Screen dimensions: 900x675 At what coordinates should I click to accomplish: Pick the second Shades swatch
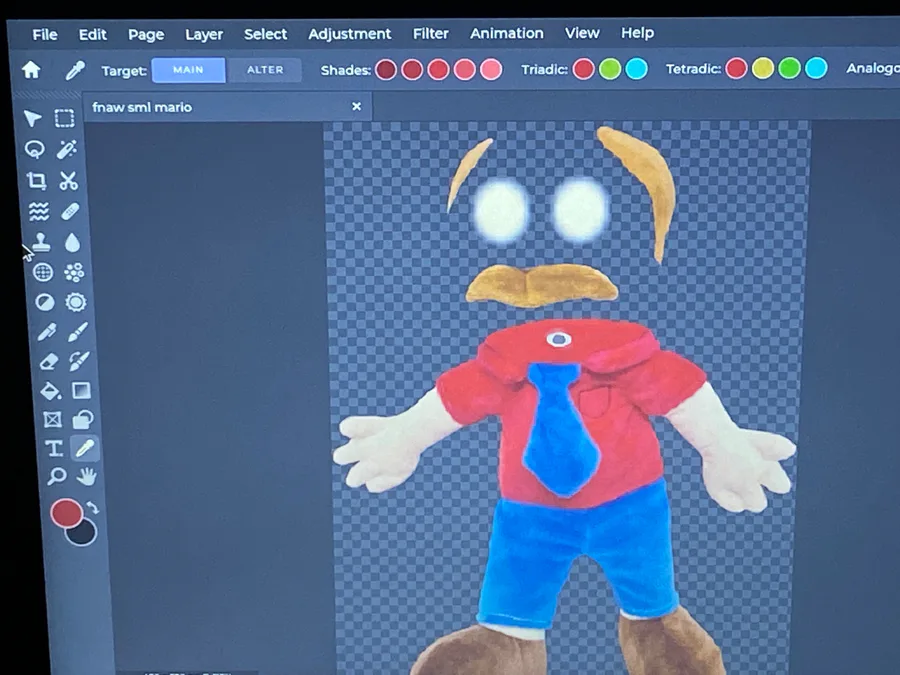point(412,70)
